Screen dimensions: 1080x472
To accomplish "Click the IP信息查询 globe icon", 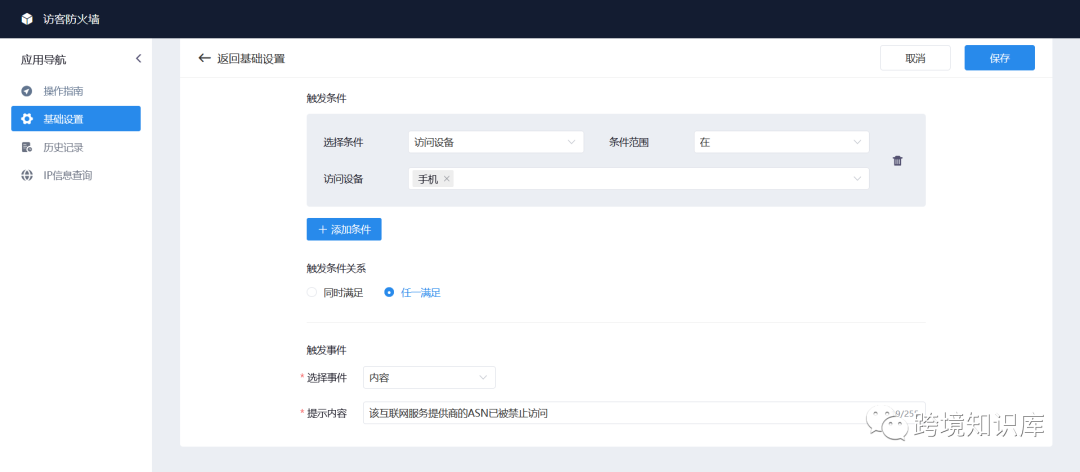I will tap(27, 175).
